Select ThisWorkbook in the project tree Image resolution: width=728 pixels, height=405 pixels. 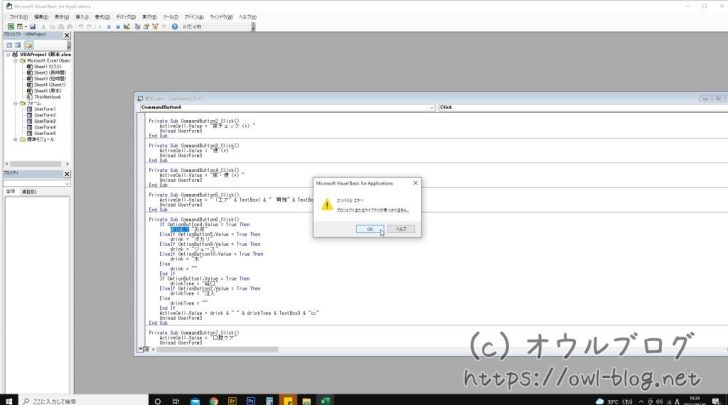point(48,96)
